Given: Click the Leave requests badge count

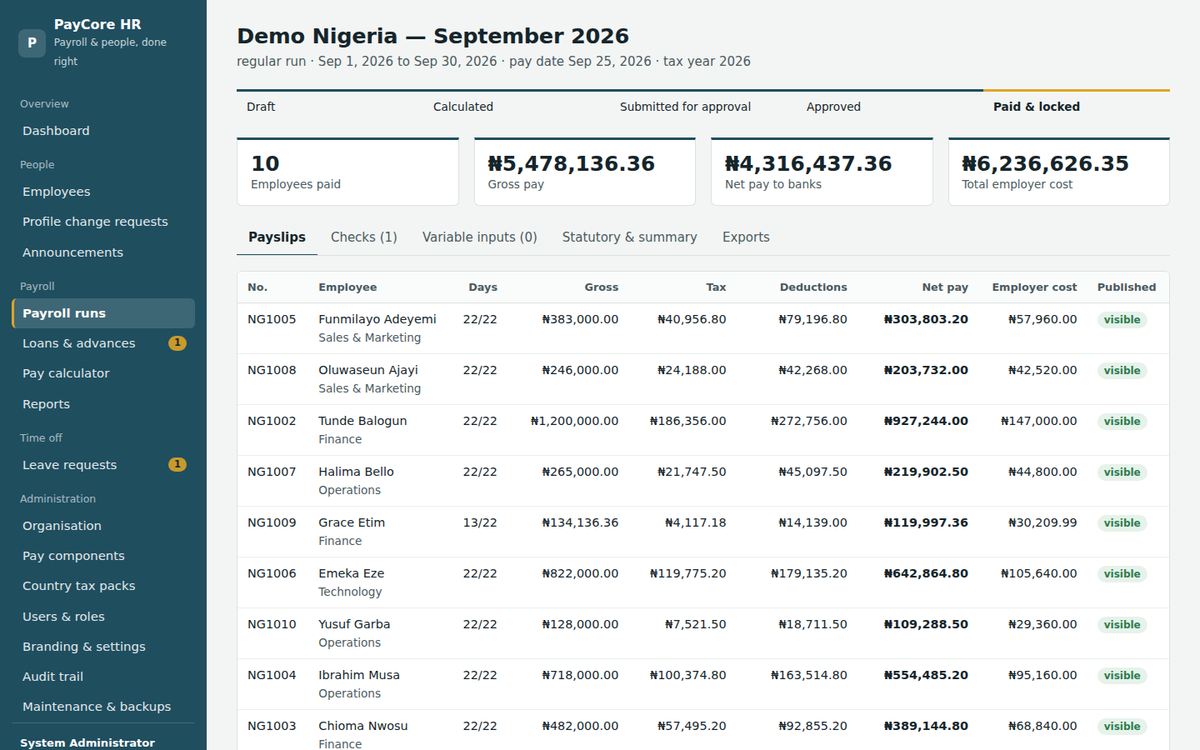Looking at the screenshot, I should (x=177, y=465).
